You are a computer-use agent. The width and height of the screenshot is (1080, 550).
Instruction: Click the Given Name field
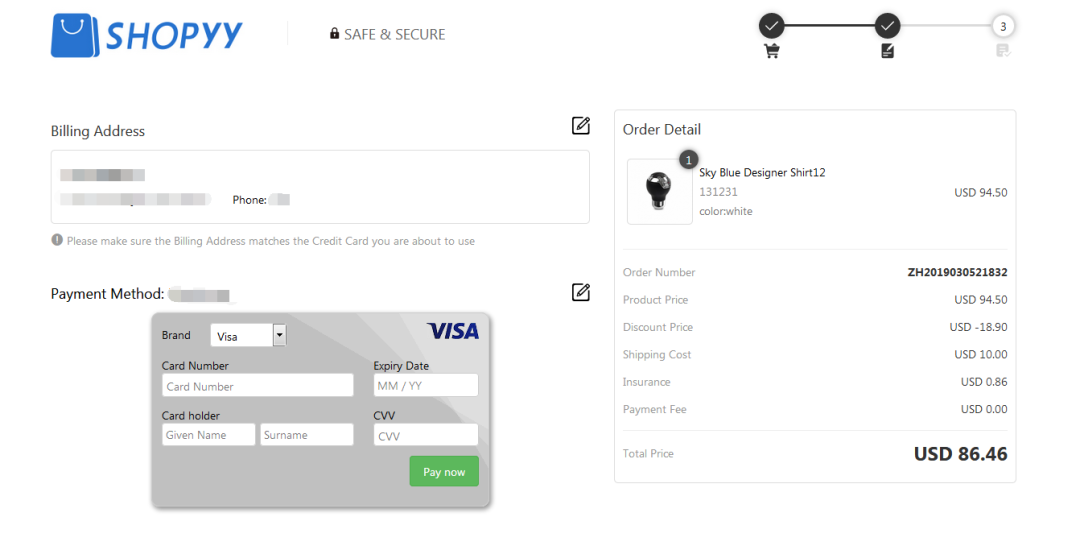(208, 434)
